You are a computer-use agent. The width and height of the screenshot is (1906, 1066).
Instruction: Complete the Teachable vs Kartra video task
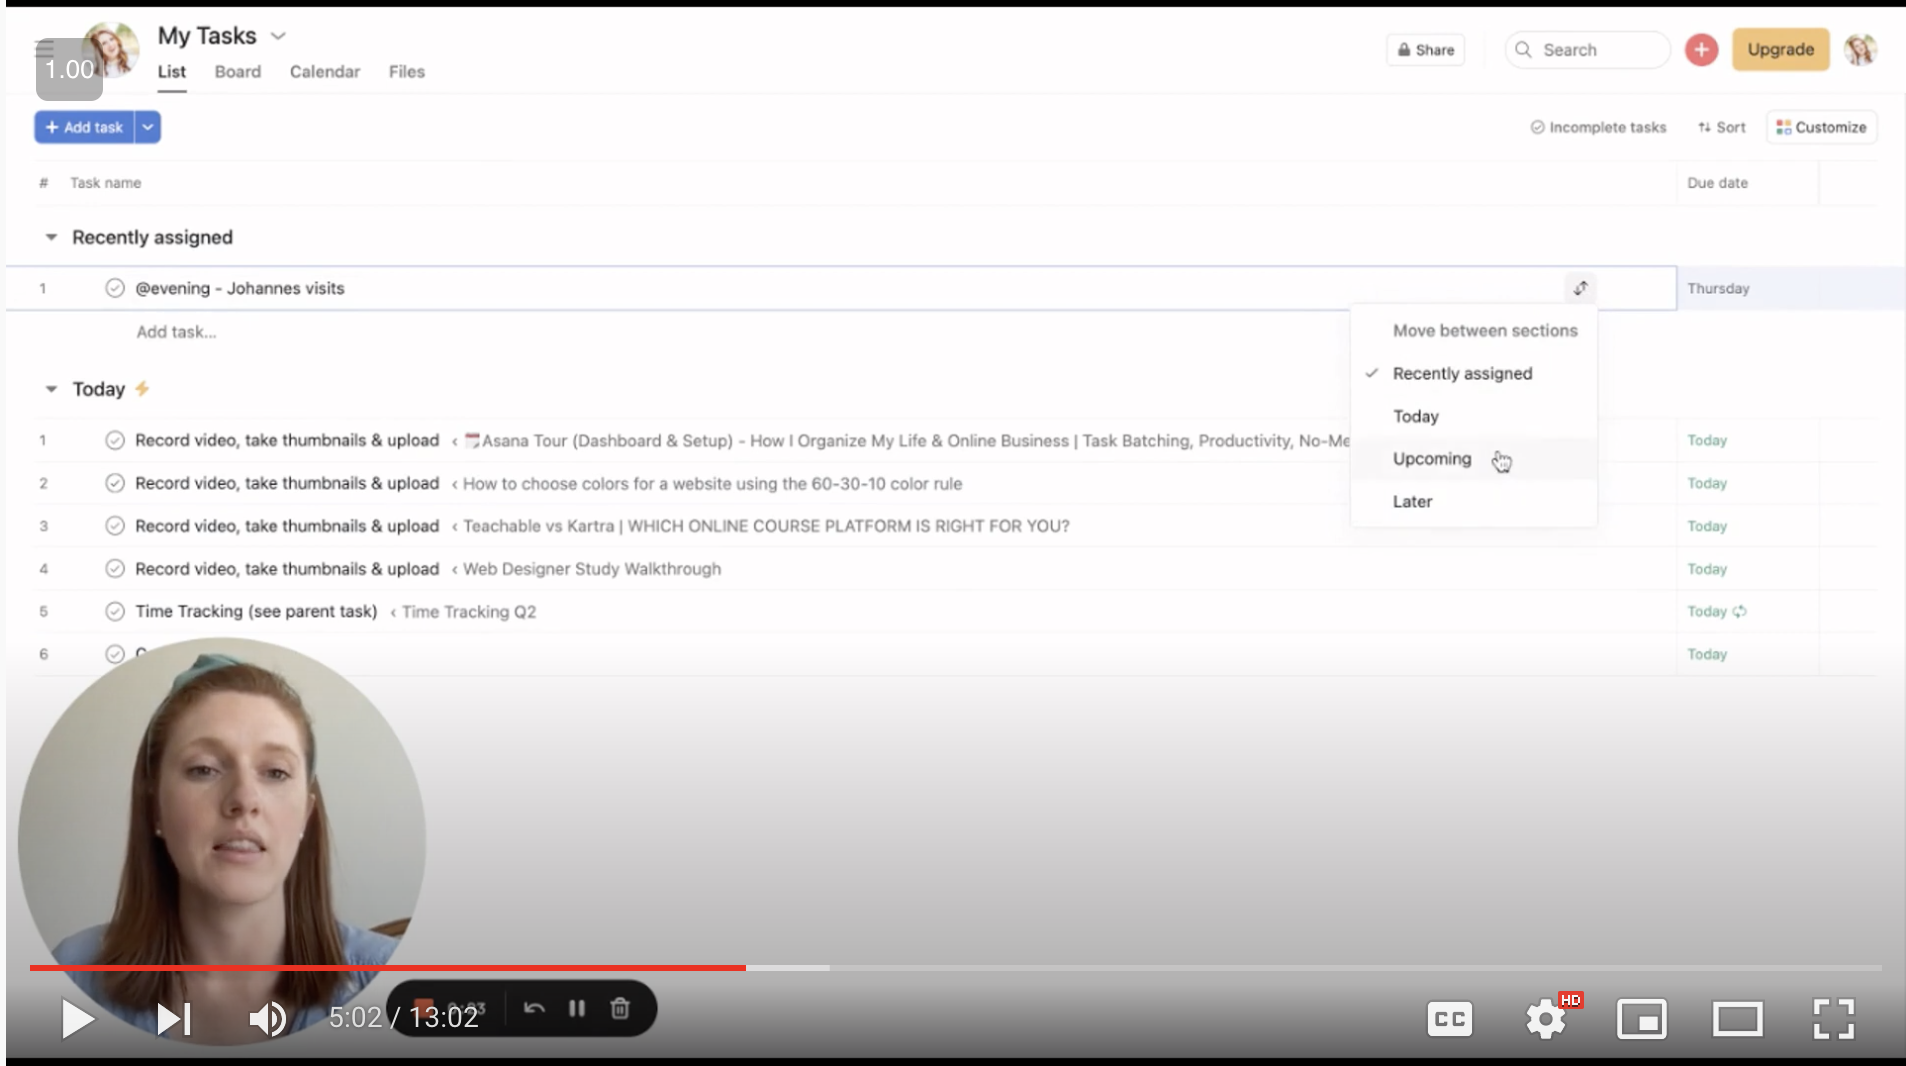115,526
